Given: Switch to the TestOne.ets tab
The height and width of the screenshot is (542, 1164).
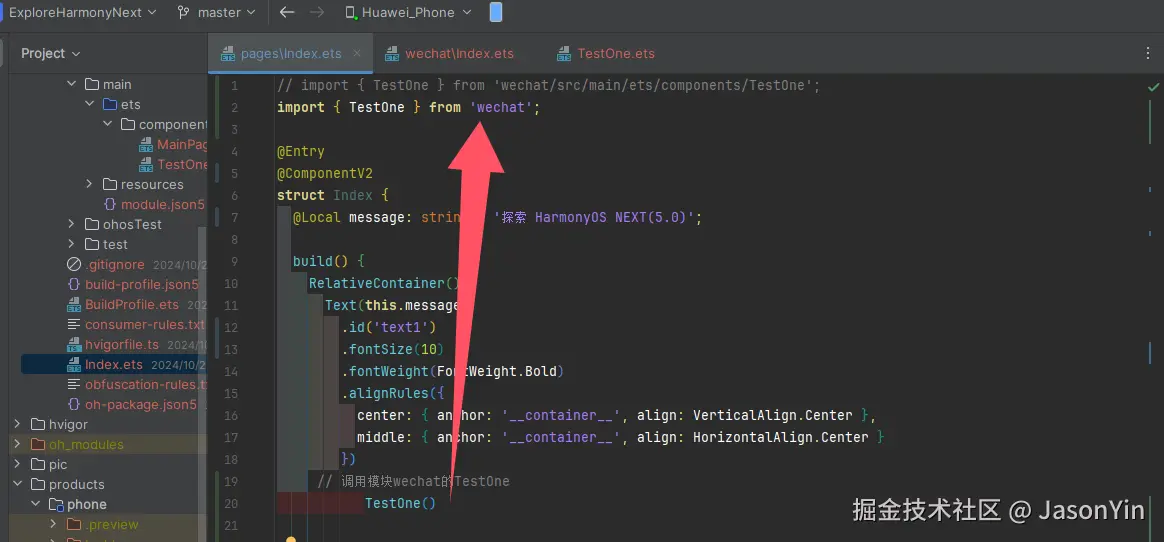Looking at the screenshot, I should (606, 53).
